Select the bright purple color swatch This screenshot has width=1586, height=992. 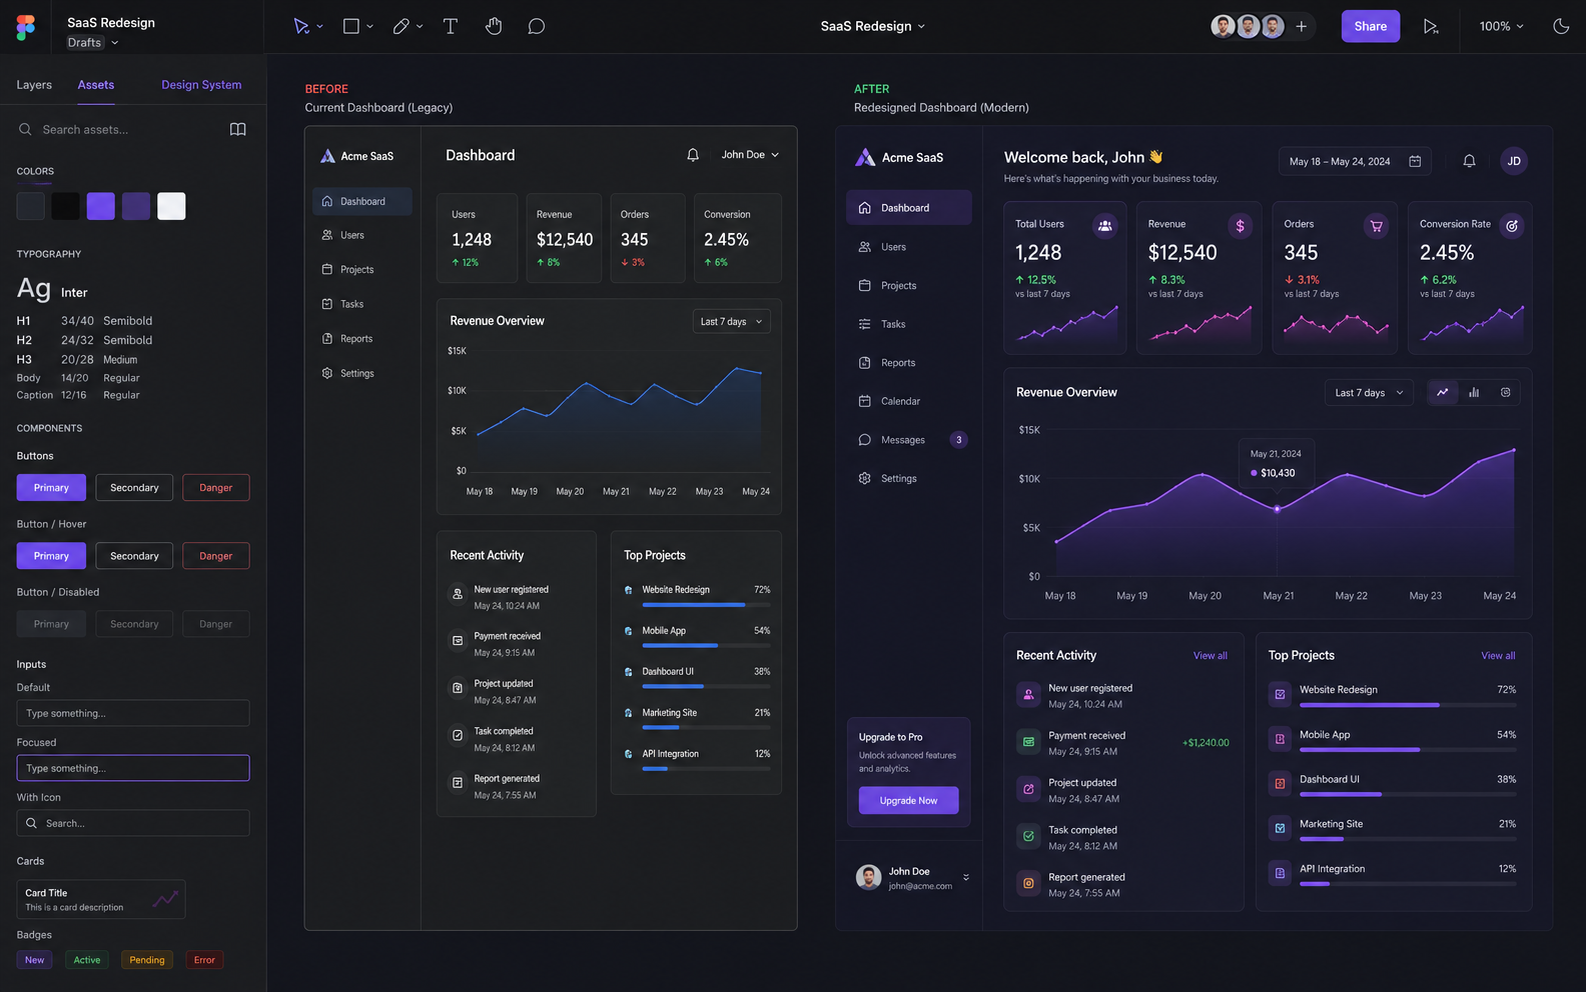[101, 206]
